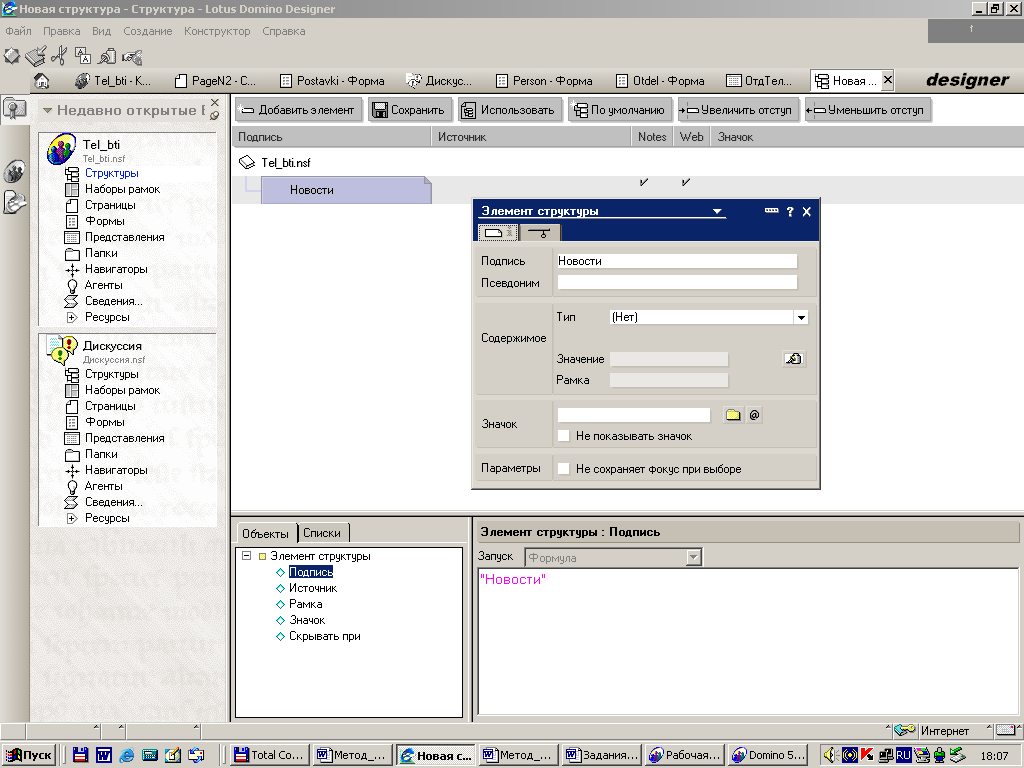This screenshot has height=768, width=1024.
Task: Check Не сохраняет фокус при выборе
Action: coord(564,469)
